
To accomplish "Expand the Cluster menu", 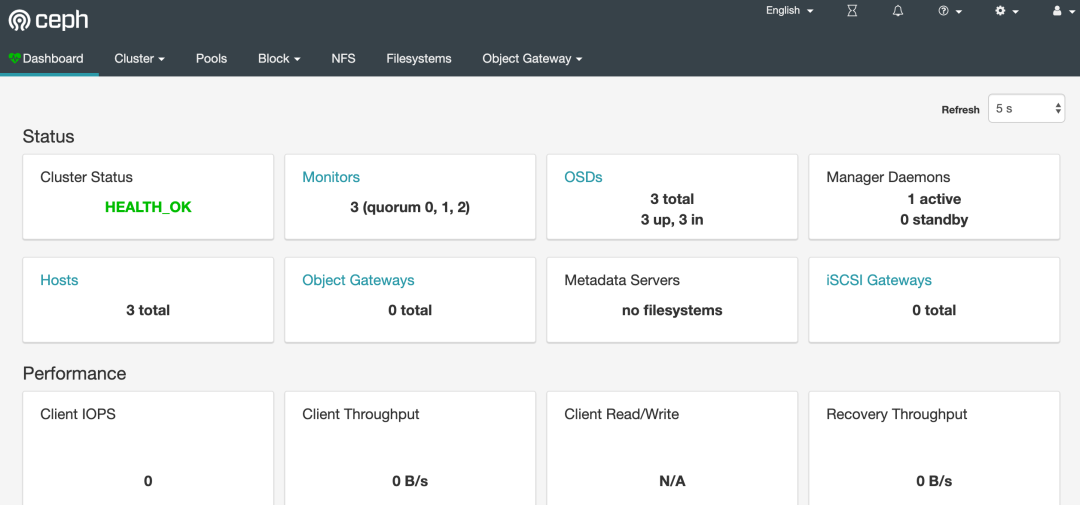I will (139, 59).
